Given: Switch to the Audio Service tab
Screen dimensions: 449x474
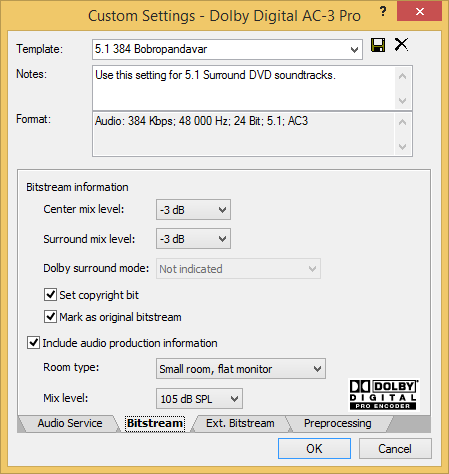Looking at the screenshot, I should click(70, 423).
